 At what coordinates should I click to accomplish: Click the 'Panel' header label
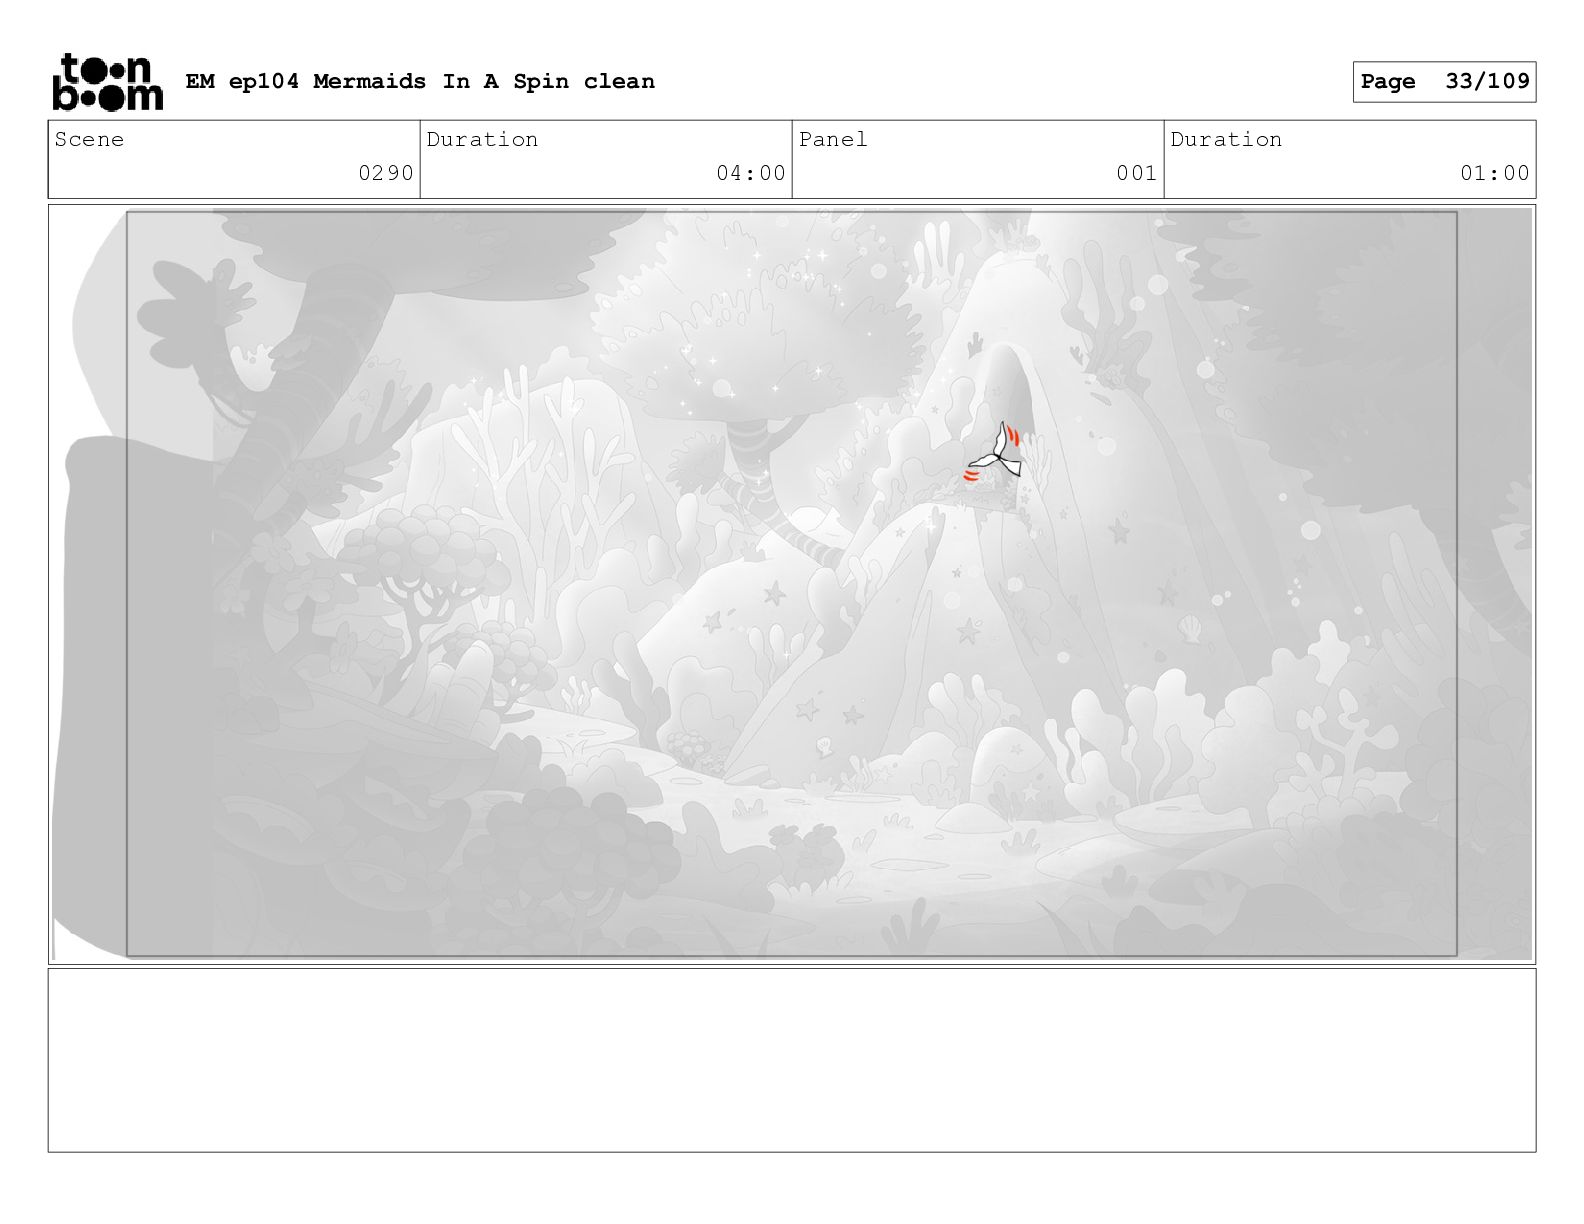[x=833, y=139]
